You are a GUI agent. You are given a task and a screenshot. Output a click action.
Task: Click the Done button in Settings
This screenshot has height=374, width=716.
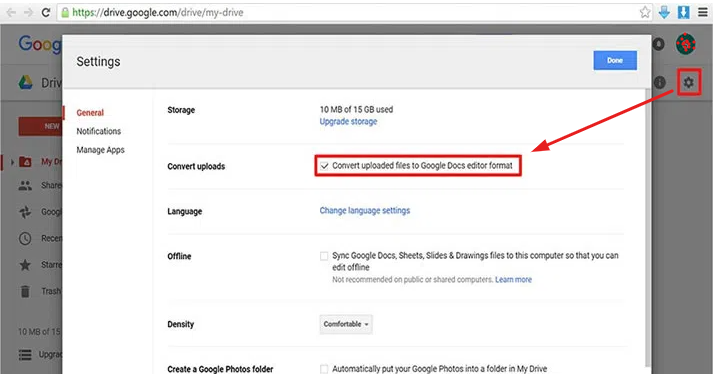[x=615, y=60]
